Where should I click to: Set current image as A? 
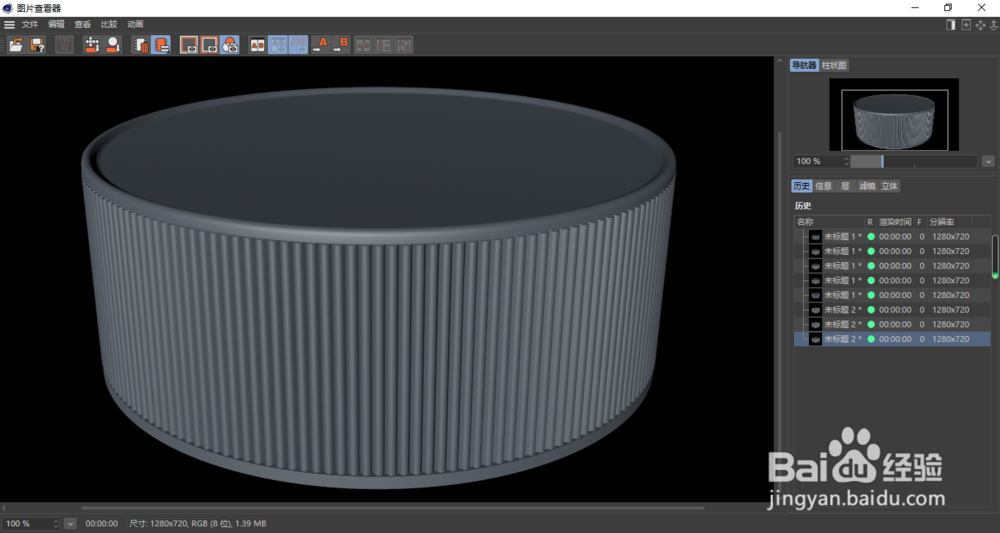pos(320,45)
